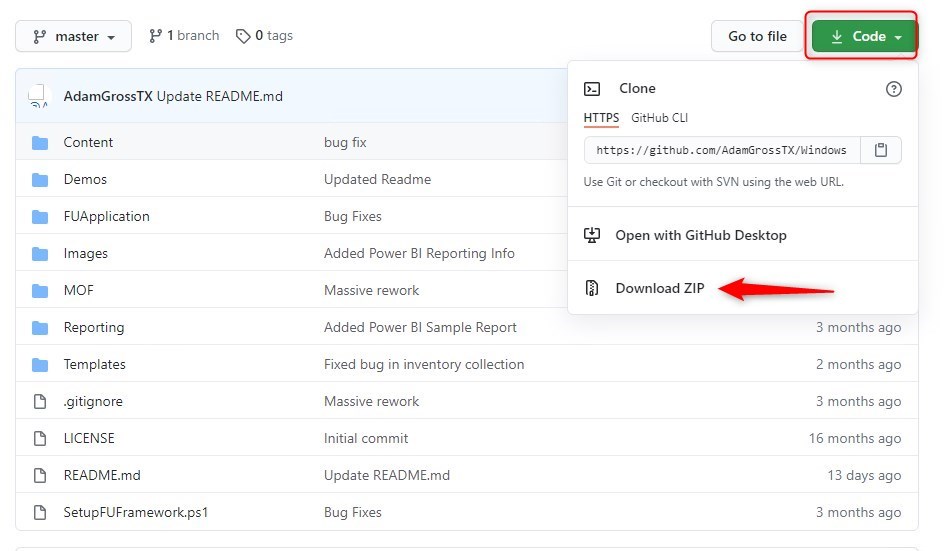Click the tag icon beside 0 tags

(243, 36)
